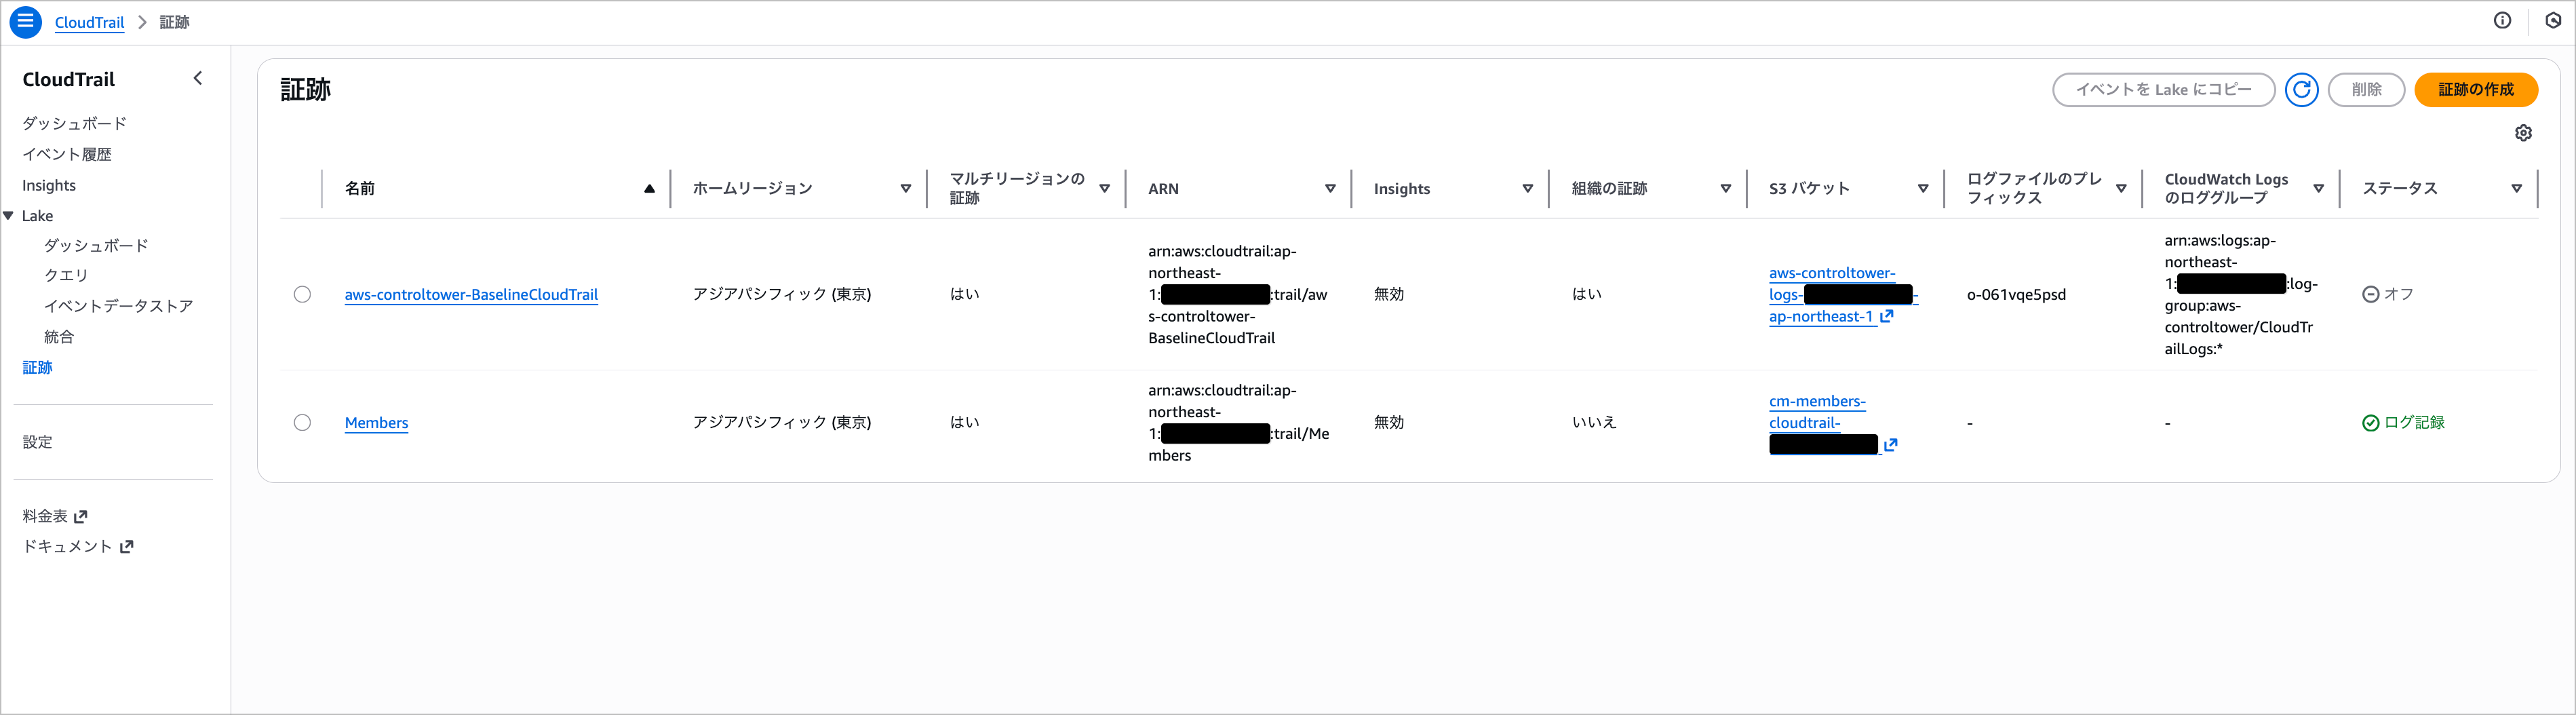Click the refresh trails icon button

click(2301, 90)
